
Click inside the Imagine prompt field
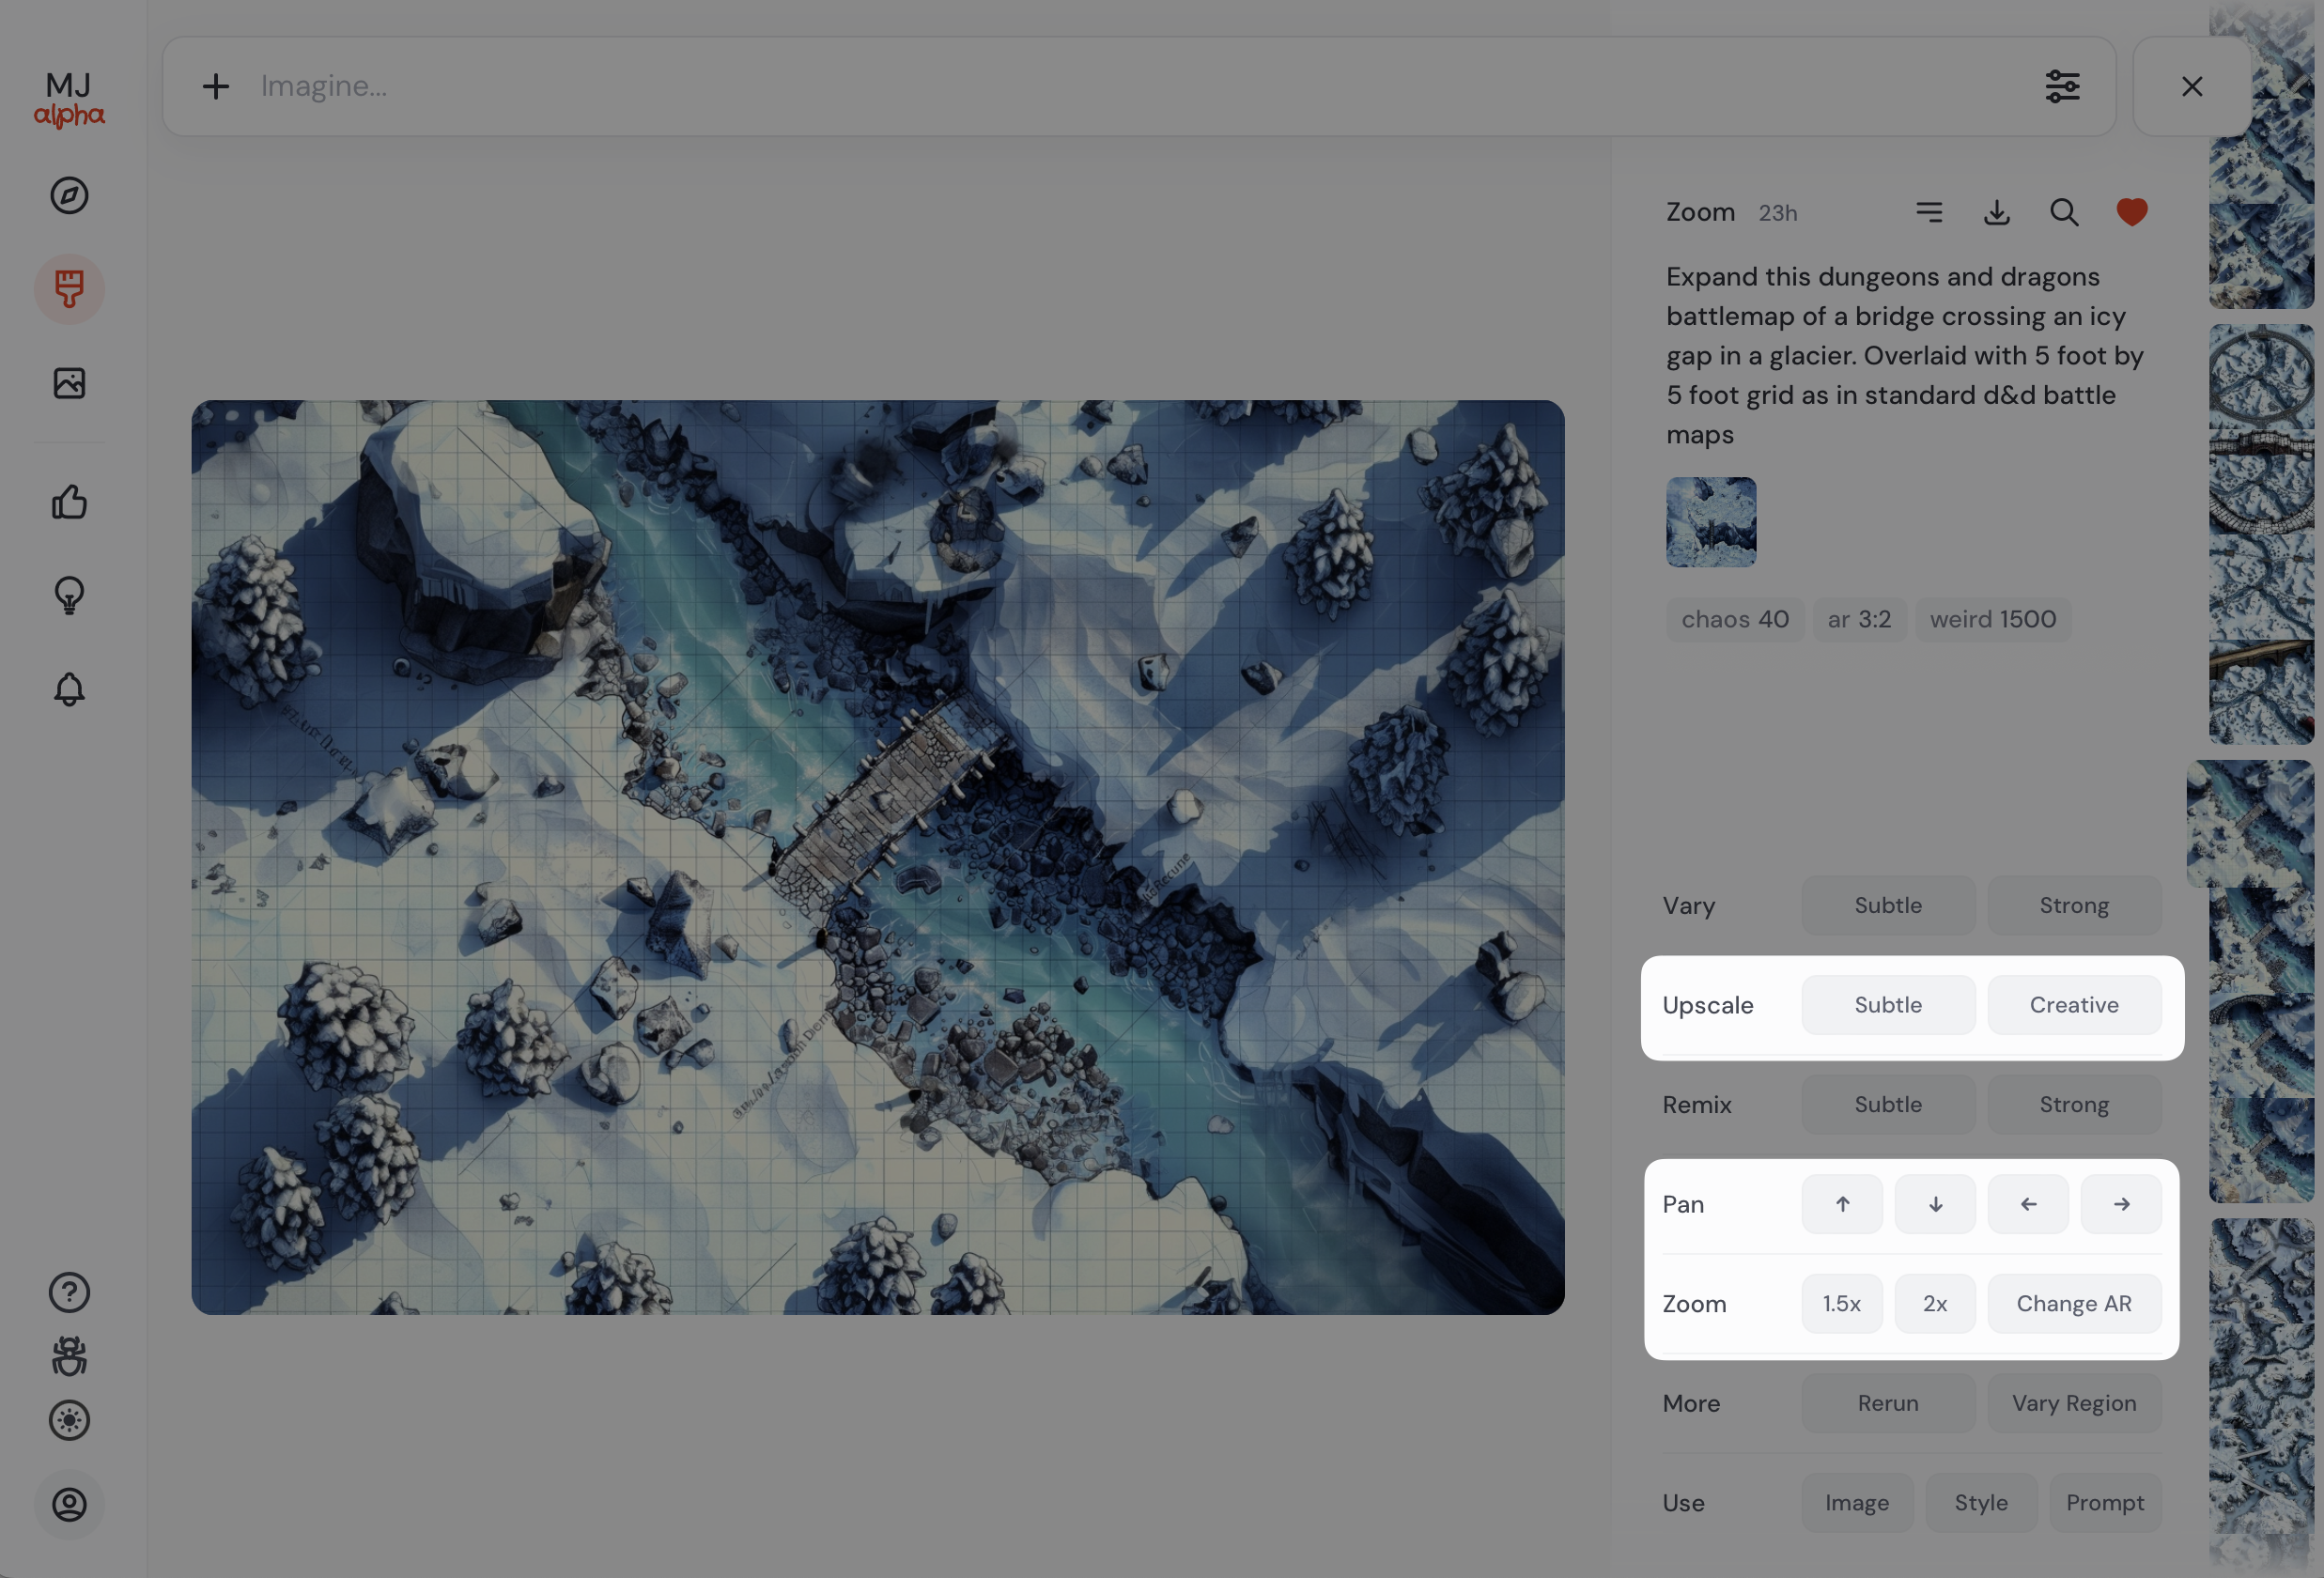1140,87
